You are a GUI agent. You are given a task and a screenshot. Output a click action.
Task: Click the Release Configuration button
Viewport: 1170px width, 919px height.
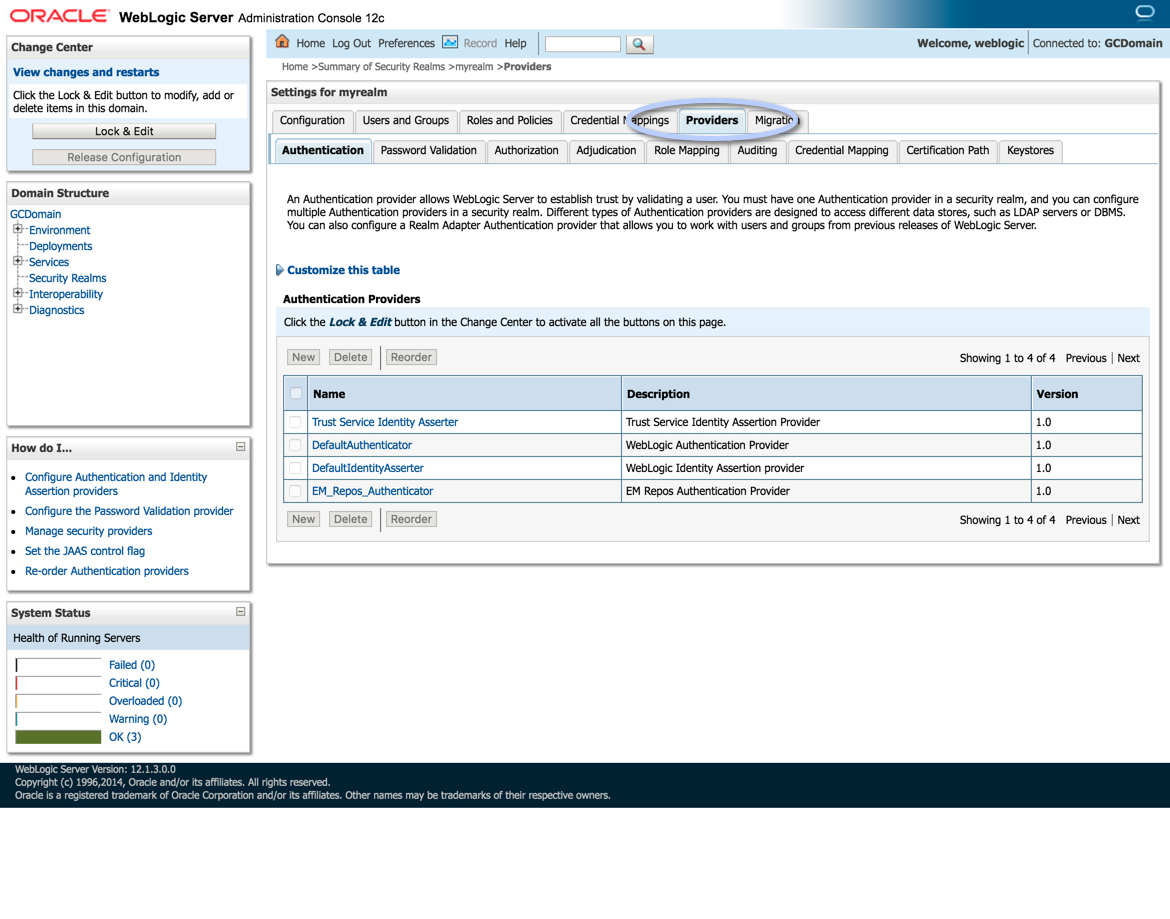pyautogui.click(x=124, y=157)
